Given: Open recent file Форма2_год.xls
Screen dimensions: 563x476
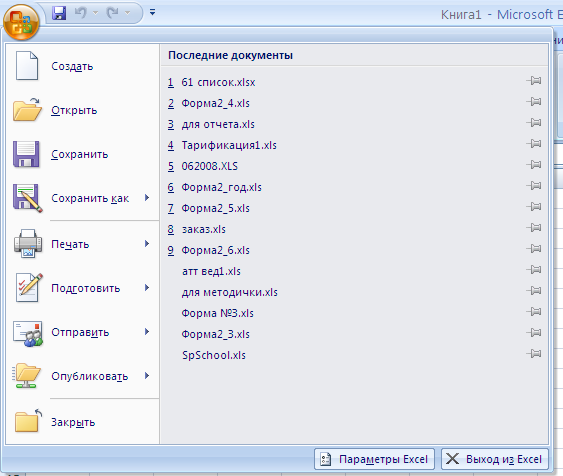Looking at the screenshot, I should point(222,187).
